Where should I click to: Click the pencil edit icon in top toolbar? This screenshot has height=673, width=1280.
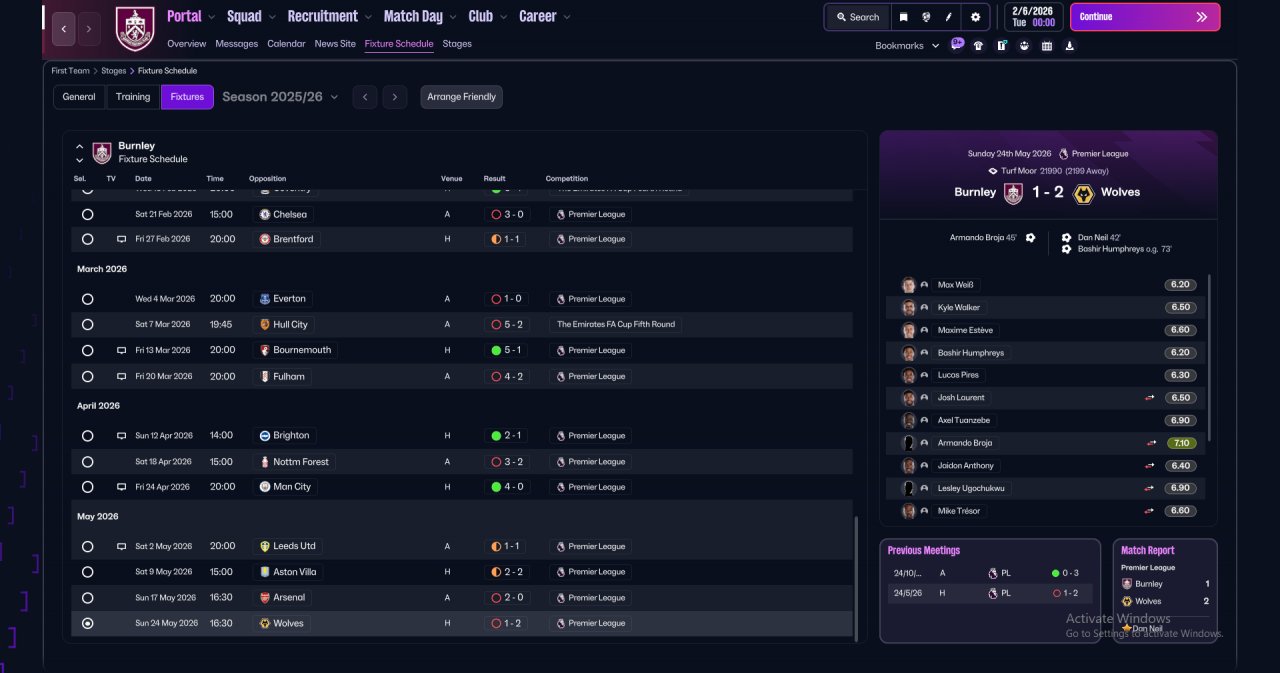(949, 17)
